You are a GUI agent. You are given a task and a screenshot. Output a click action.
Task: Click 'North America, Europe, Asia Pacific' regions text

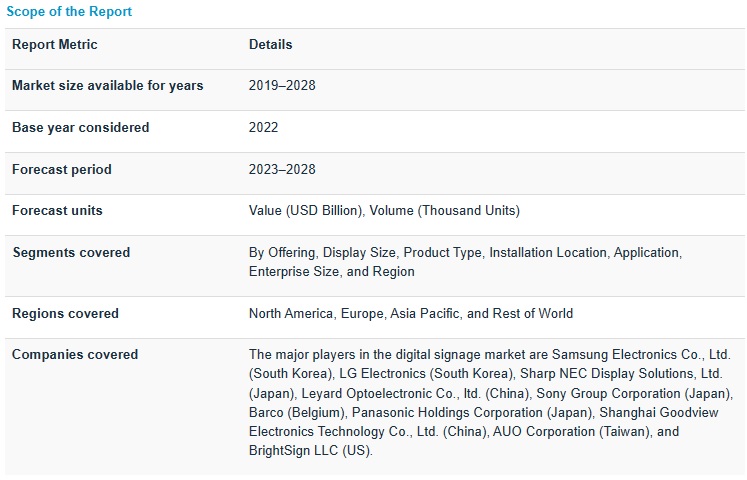click(355, 313)
